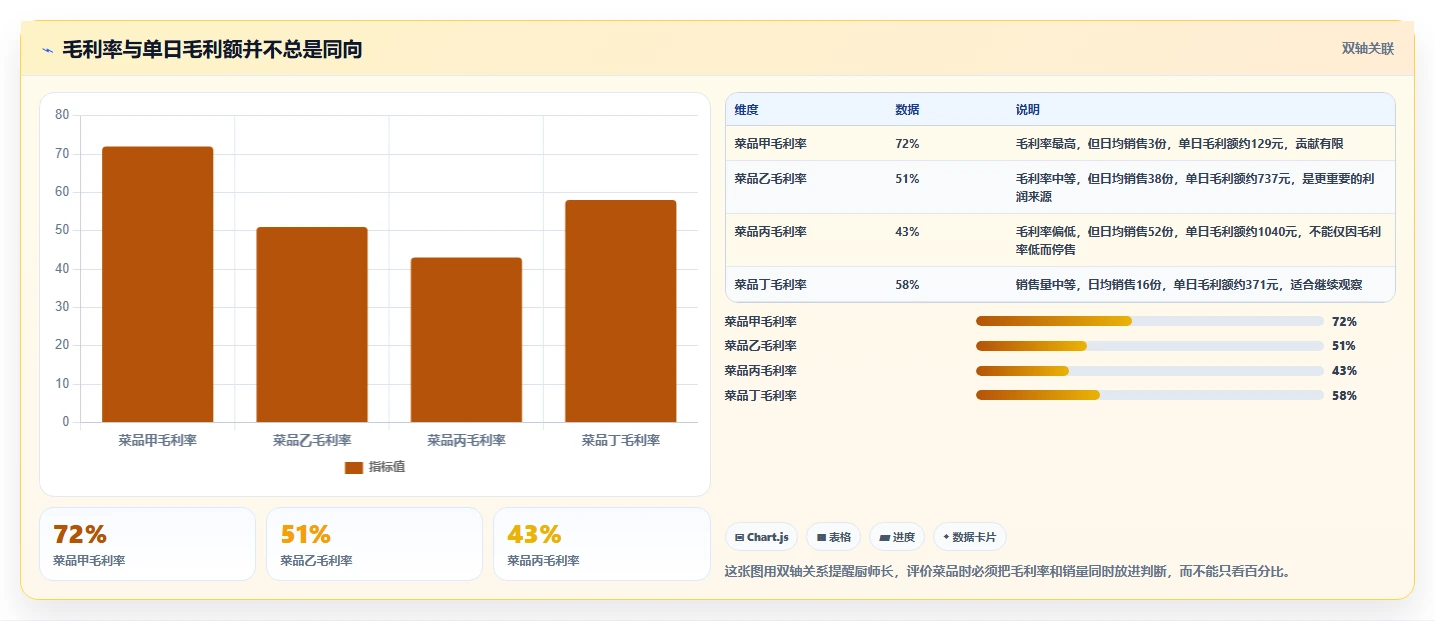Click description mentioning 单日毛利额约1040元
This screenshot has width=1435, height=621.
pos(1198,241)
